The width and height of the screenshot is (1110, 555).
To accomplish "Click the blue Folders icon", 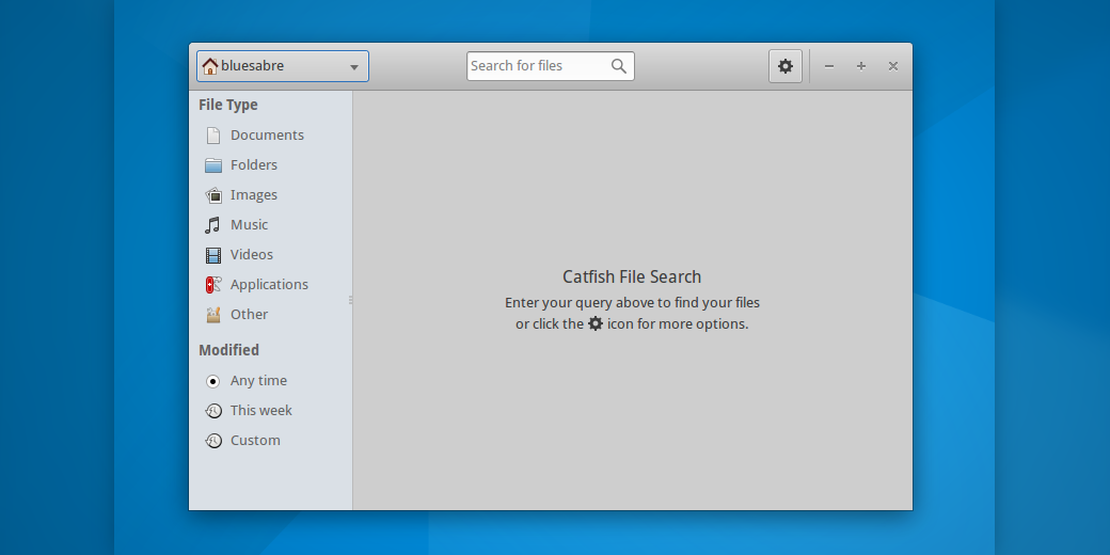I will (213, 165).
